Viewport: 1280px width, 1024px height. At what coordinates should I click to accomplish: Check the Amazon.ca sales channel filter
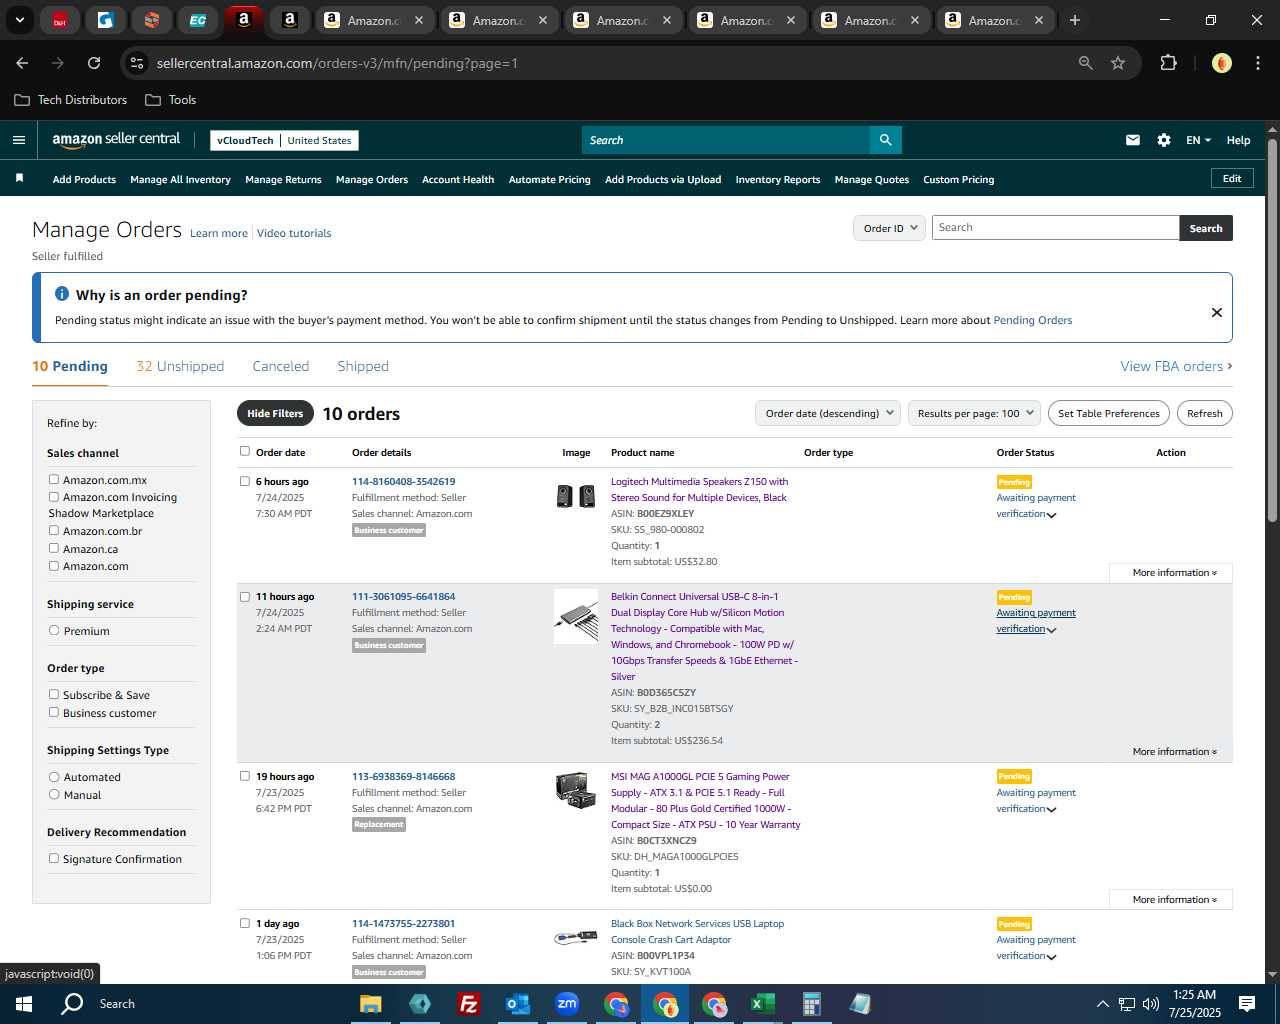(x=54, y=548)
